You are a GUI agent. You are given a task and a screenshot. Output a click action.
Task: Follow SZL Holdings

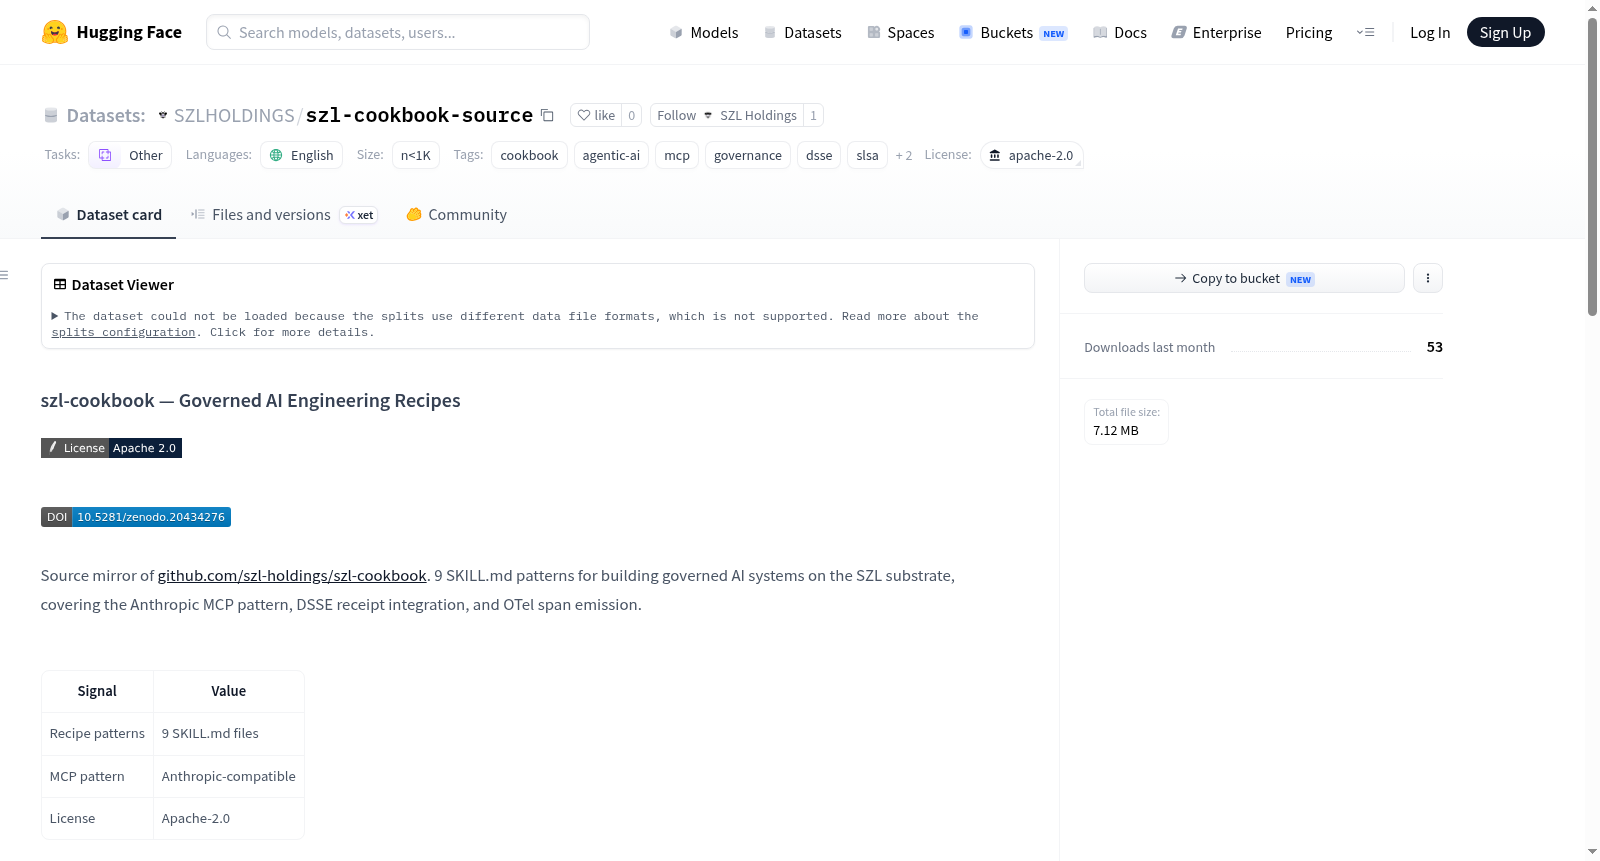726,115
